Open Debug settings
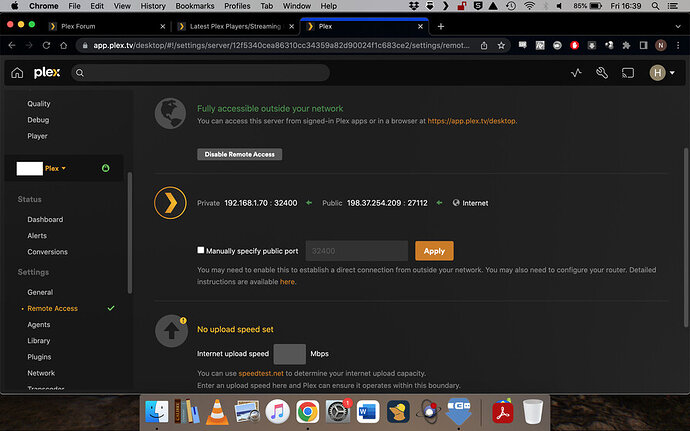Image resolution: width=690 pixels, height=431 pixels. [x=38, y=120]
